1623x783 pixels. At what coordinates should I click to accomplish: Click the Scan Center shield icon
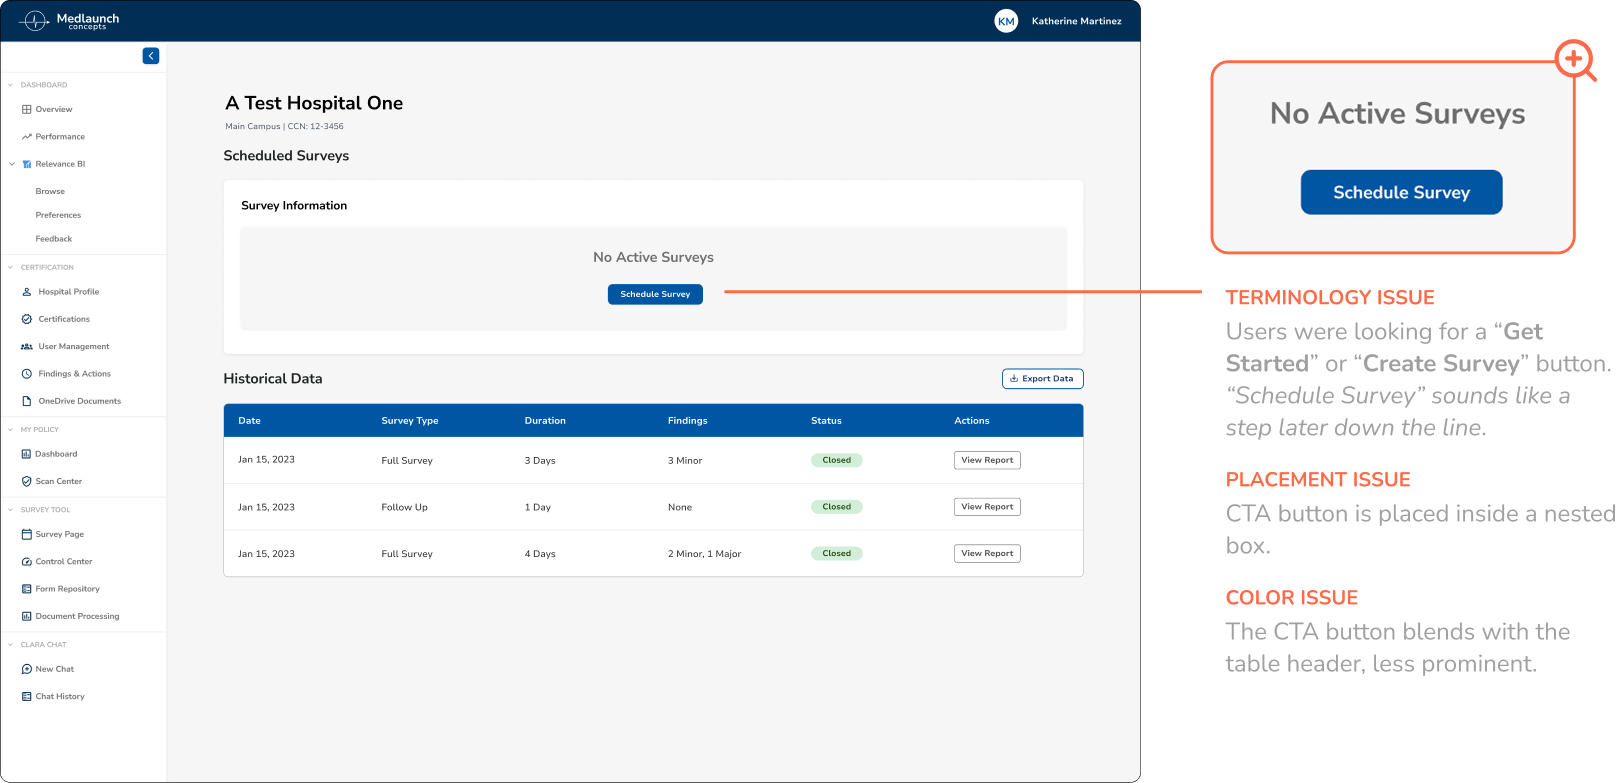click(27, 481)
